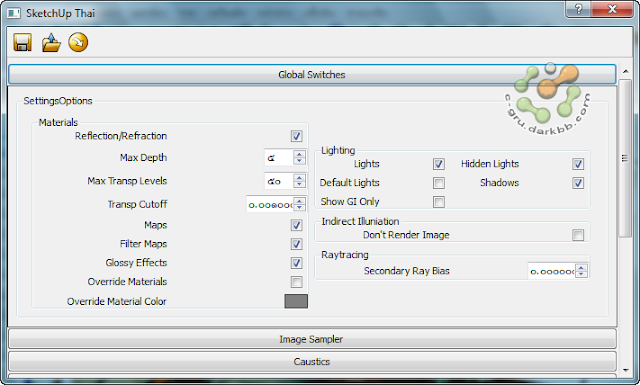Toggle the Reflection/Refraction checkbox
This screenshot has height=385, width=640.
(x=297, y=136)
